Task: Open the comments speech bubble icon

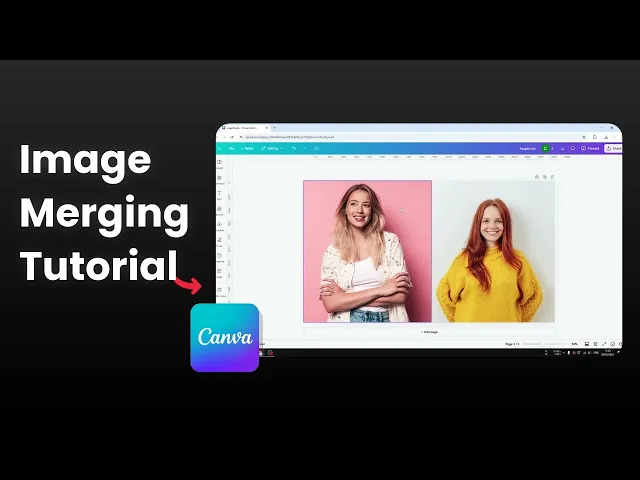Action: 573,149
